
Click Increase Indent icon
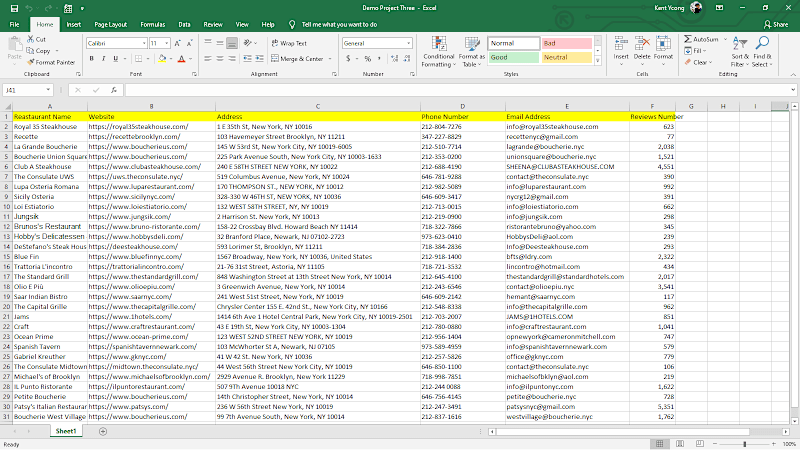(x=260, y=59)
